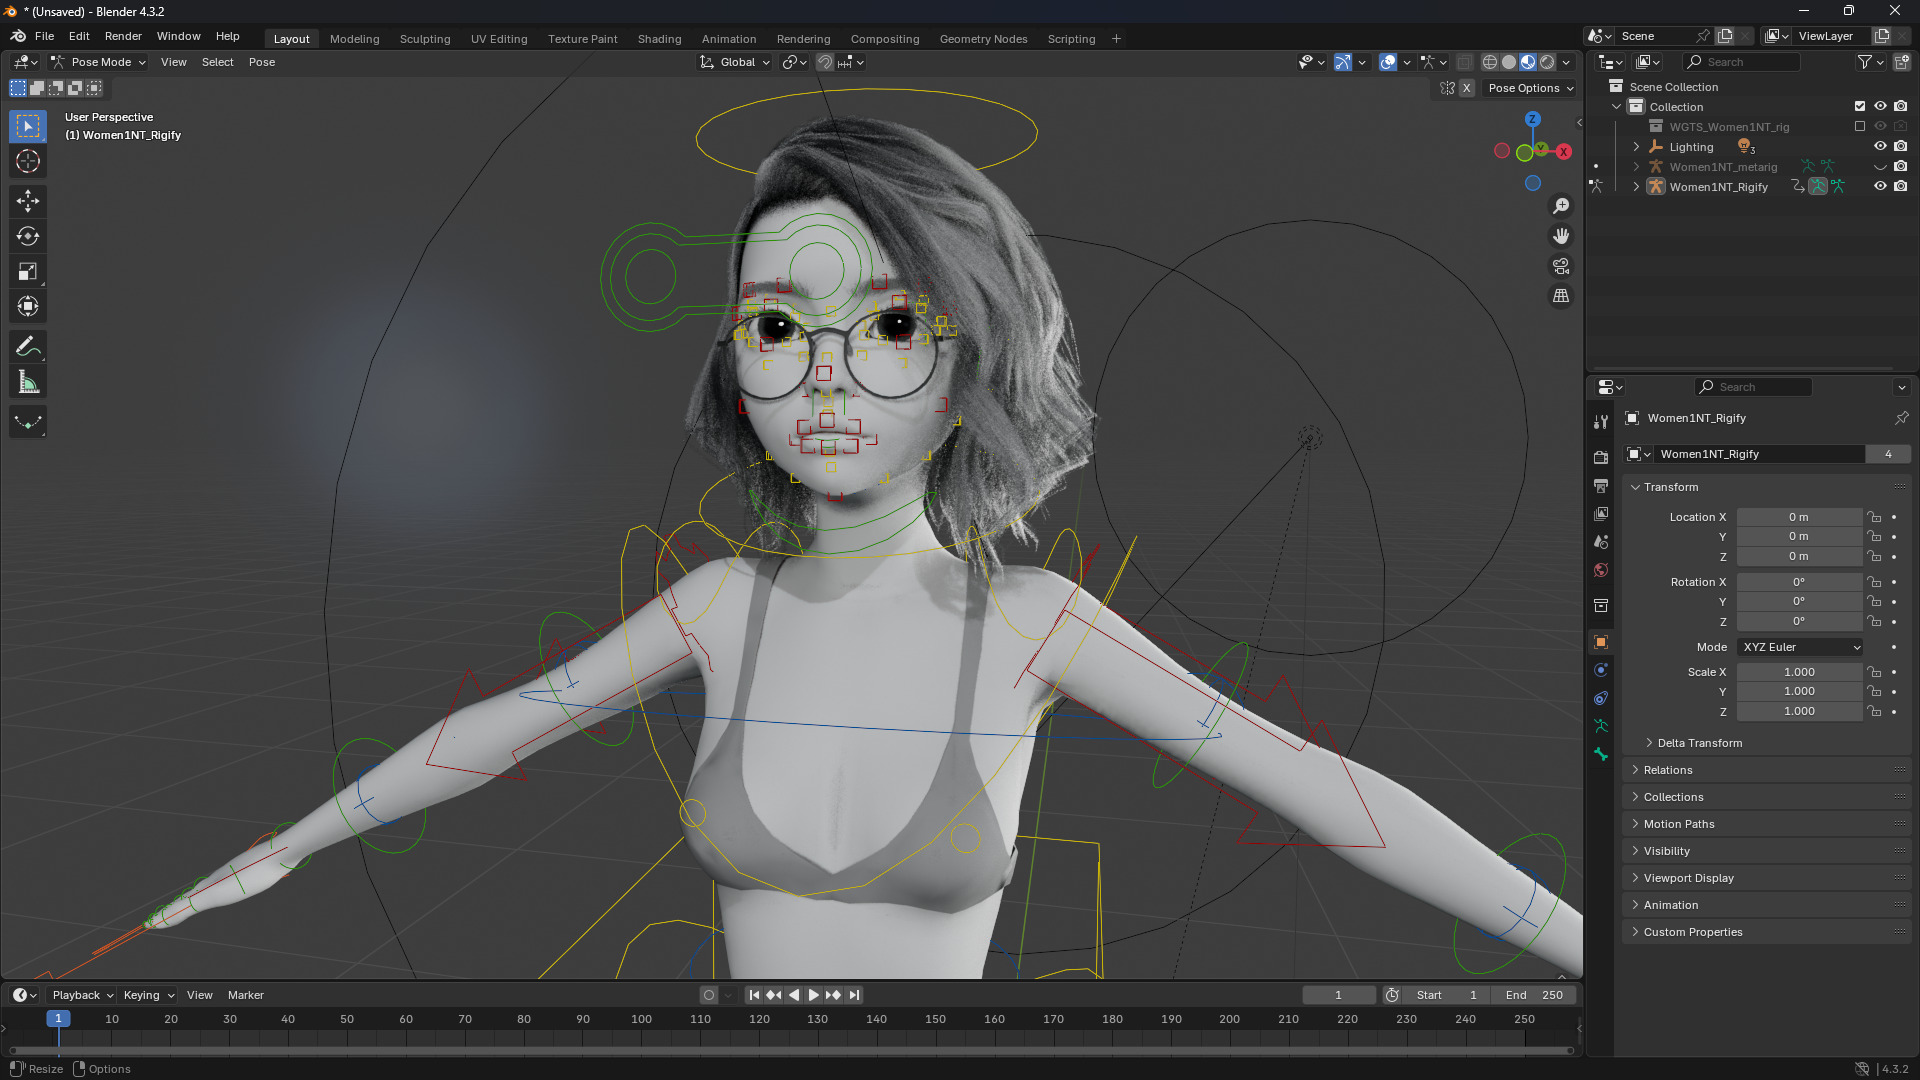Open the Object Constraints properties tab
Screen dimensions: 1920x1080
pyautogui.click(x=1601, y=698)
